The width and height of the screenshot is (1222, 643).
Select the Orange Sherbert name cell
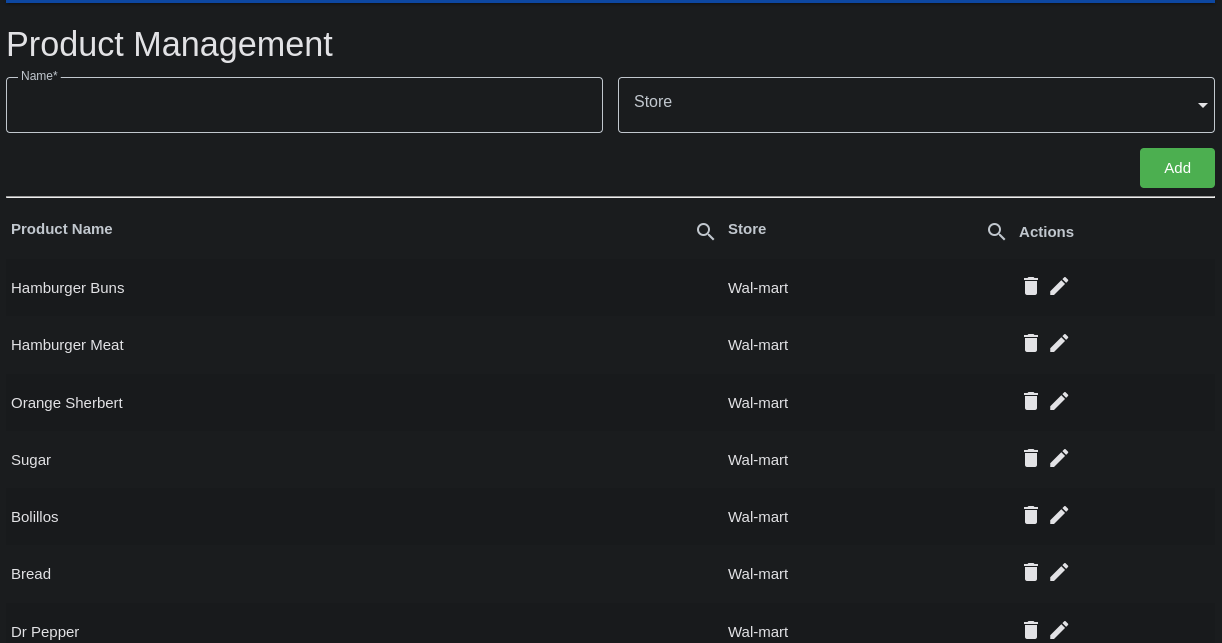pyautogui.click(x=67, y=403)
